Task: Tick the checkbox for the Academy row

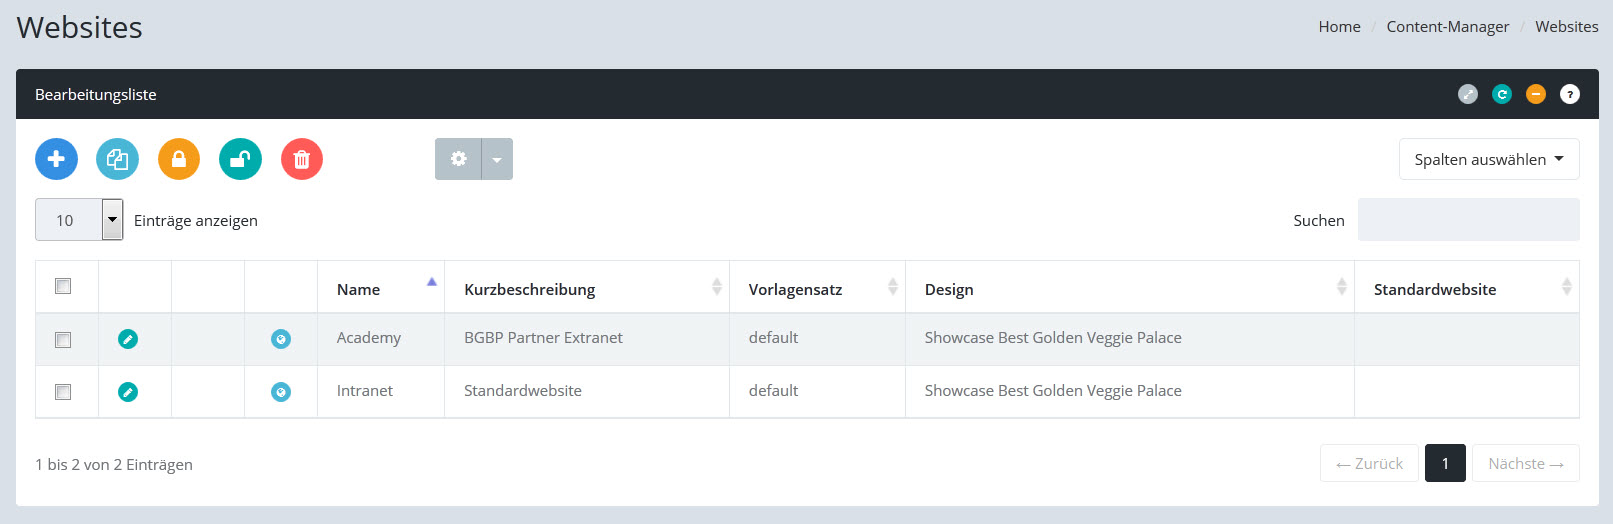Action: pos(63,340)
